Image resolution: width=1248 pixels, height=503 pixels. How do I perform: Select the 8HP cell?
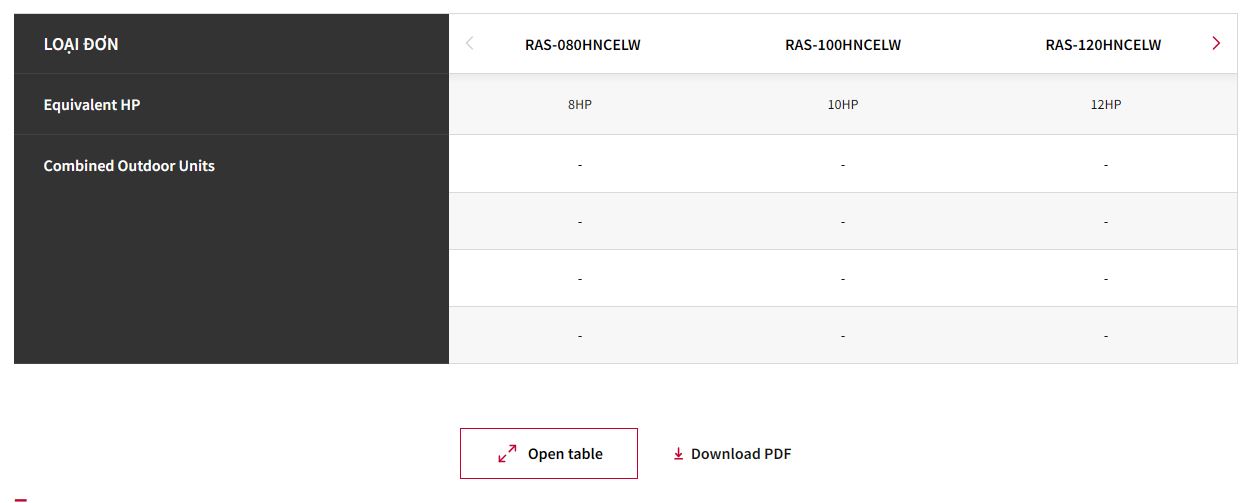(x=580, y=104)
